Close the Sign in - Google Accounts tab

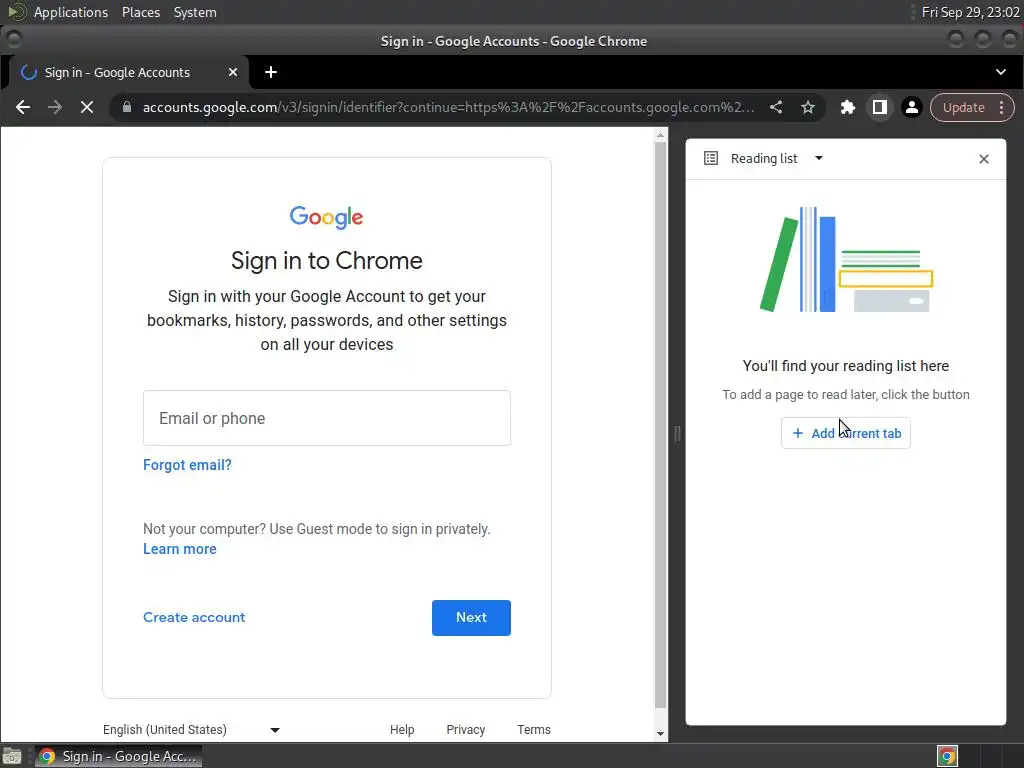click(x=232, y=72)
